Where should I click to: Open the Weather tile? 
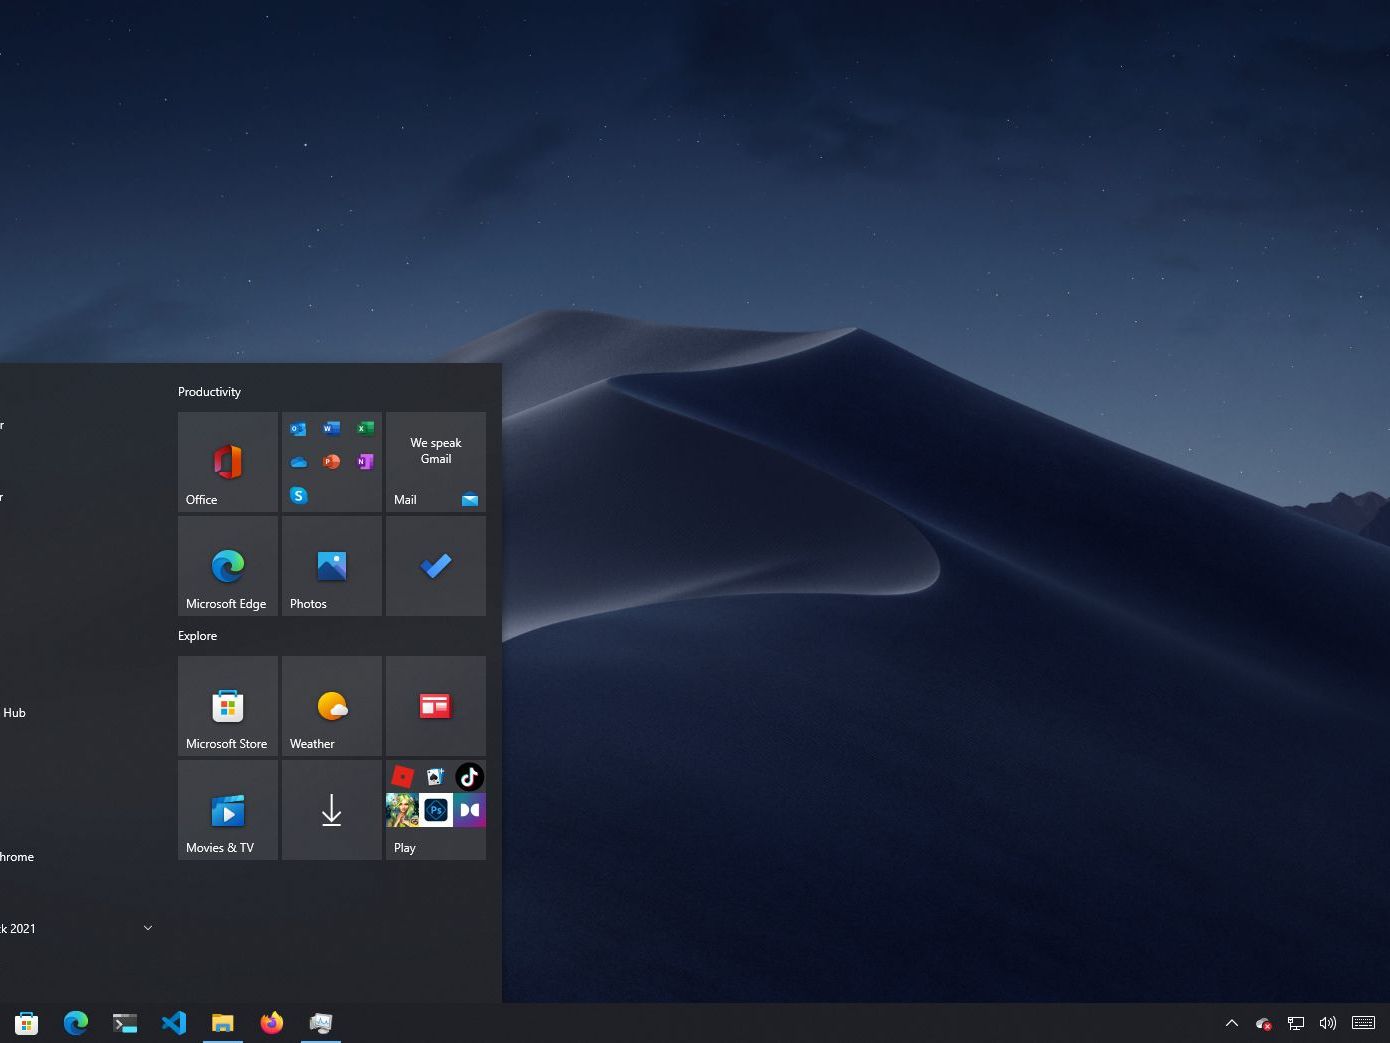click(x=331, y=706)
